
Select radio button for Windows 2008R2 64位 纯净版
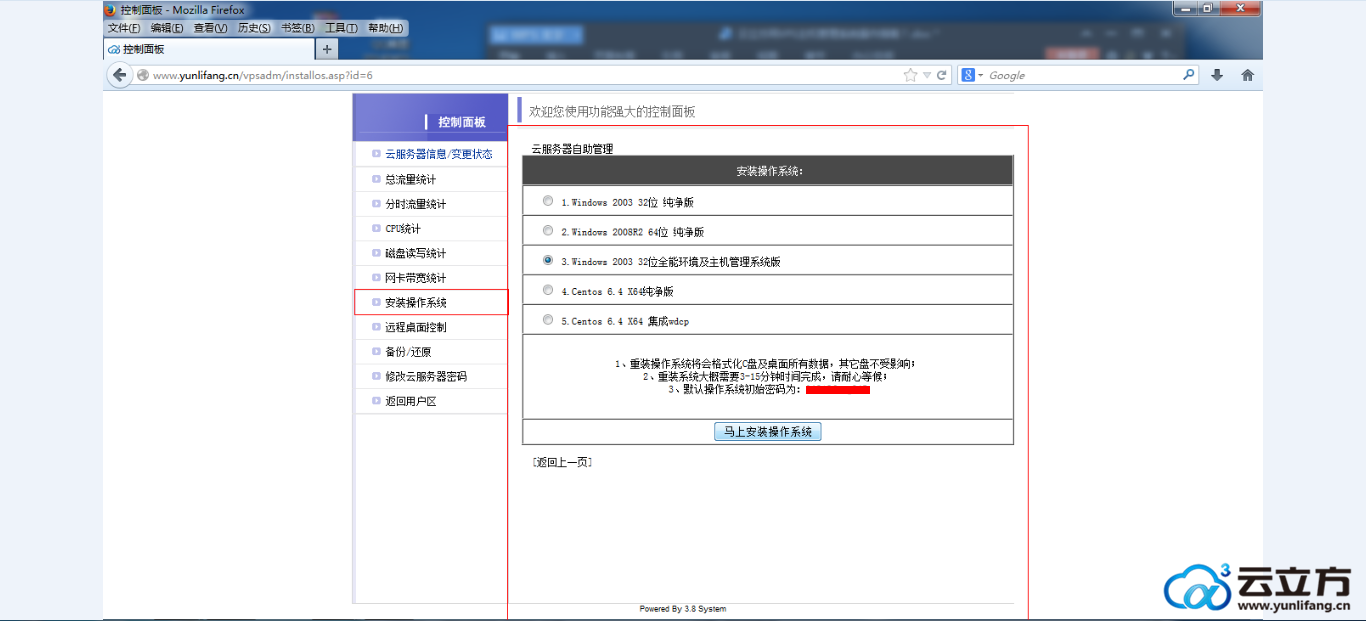[547, 231]
